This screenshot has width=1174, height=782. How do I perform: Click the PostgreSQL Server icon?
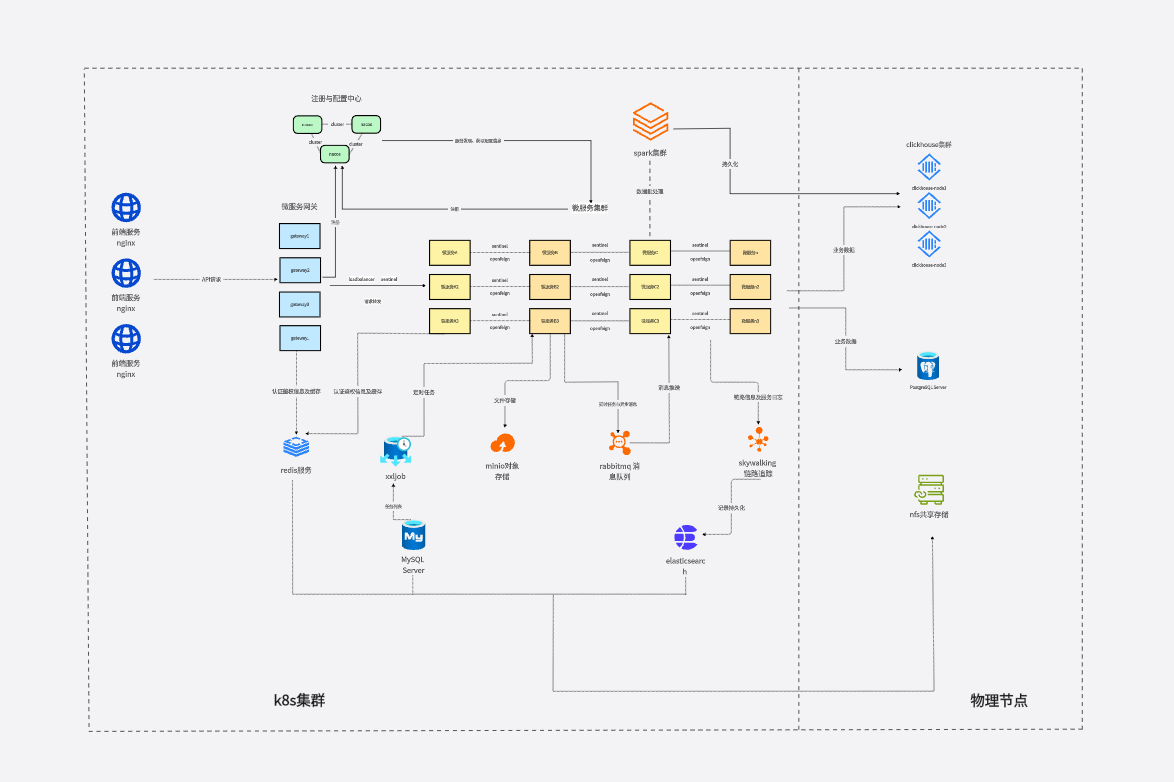tap(927, 365)
